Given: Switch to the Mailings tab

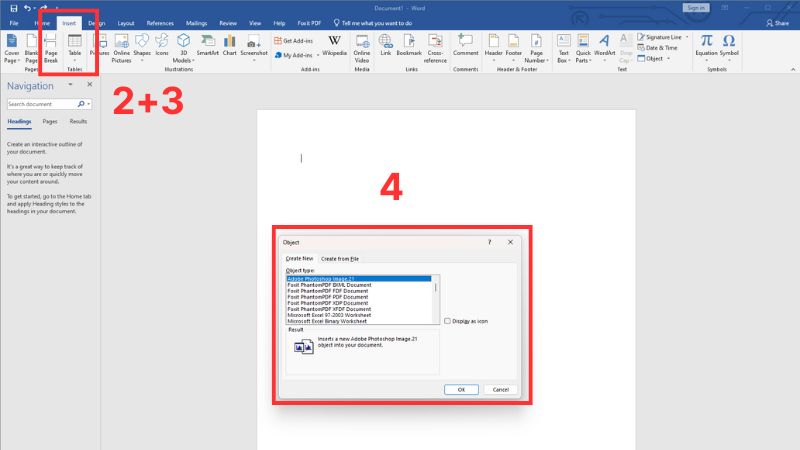Looking at the screenshot, I should [196, 23].
